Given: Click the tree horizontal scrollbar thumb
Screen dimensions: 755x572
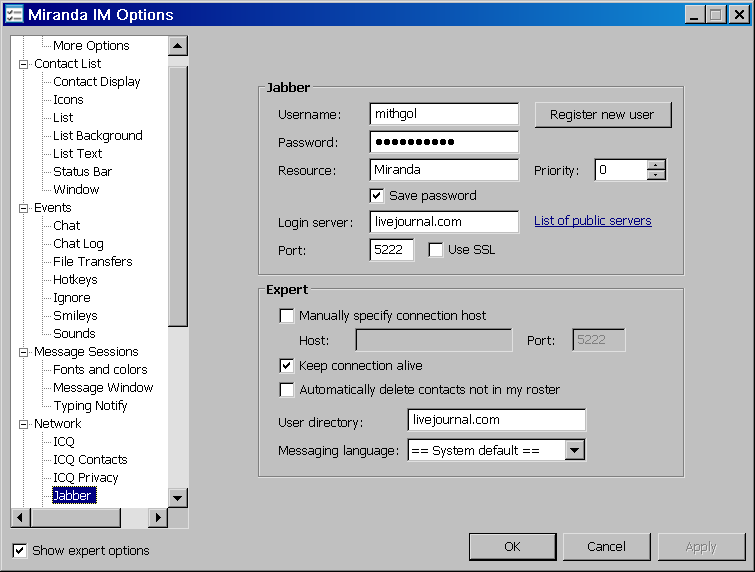Looking at the screenshot, I should [x=76, y=518].
